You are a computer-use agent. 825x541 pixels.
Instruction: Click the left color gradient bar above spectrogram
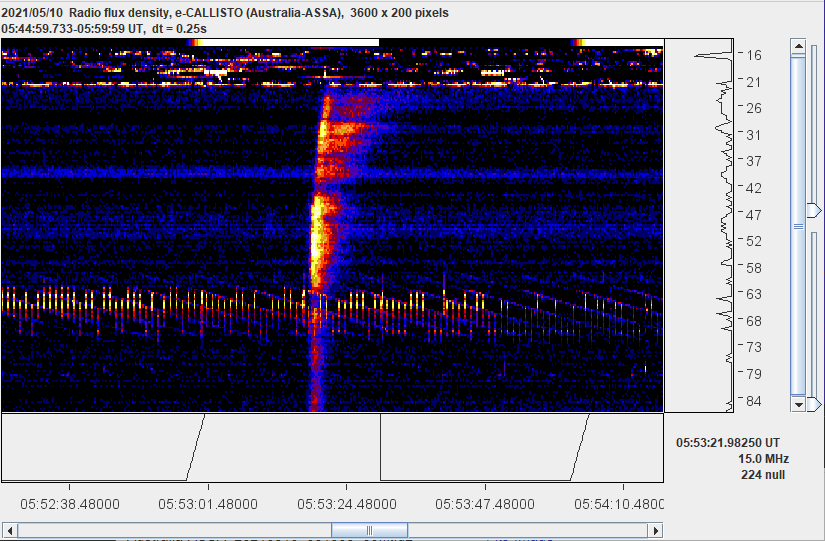(x=190, y=43)
